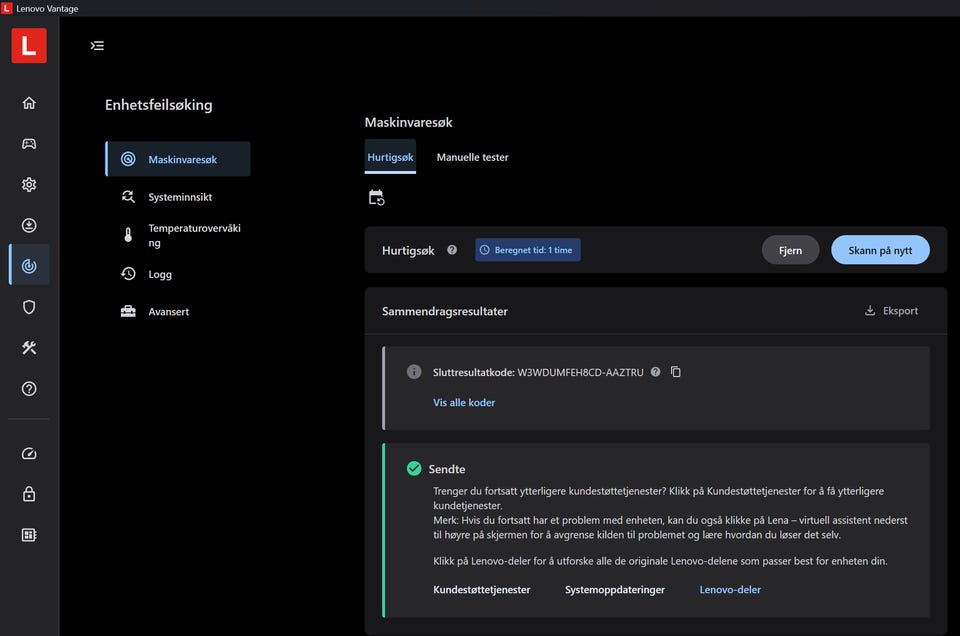Open the Kundestøttetjenester link
This screenshot has height=636, width=960.
[x=482, y=589]
